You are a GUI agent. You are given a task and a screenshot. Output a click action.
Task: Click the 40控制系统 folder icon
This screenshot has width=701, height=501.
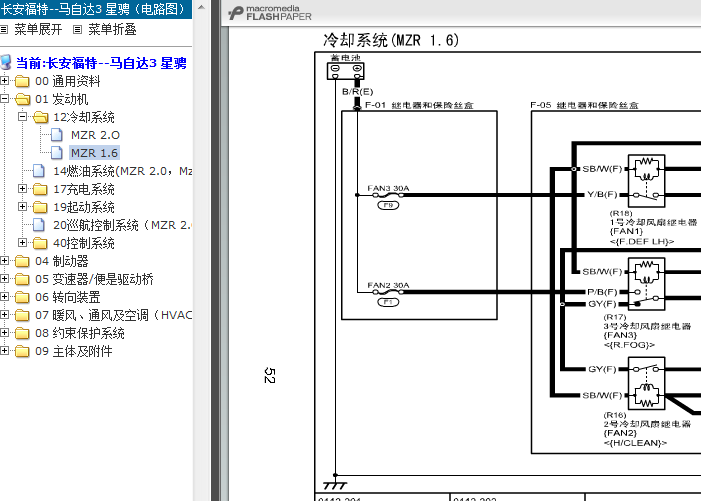click(40, 244)
